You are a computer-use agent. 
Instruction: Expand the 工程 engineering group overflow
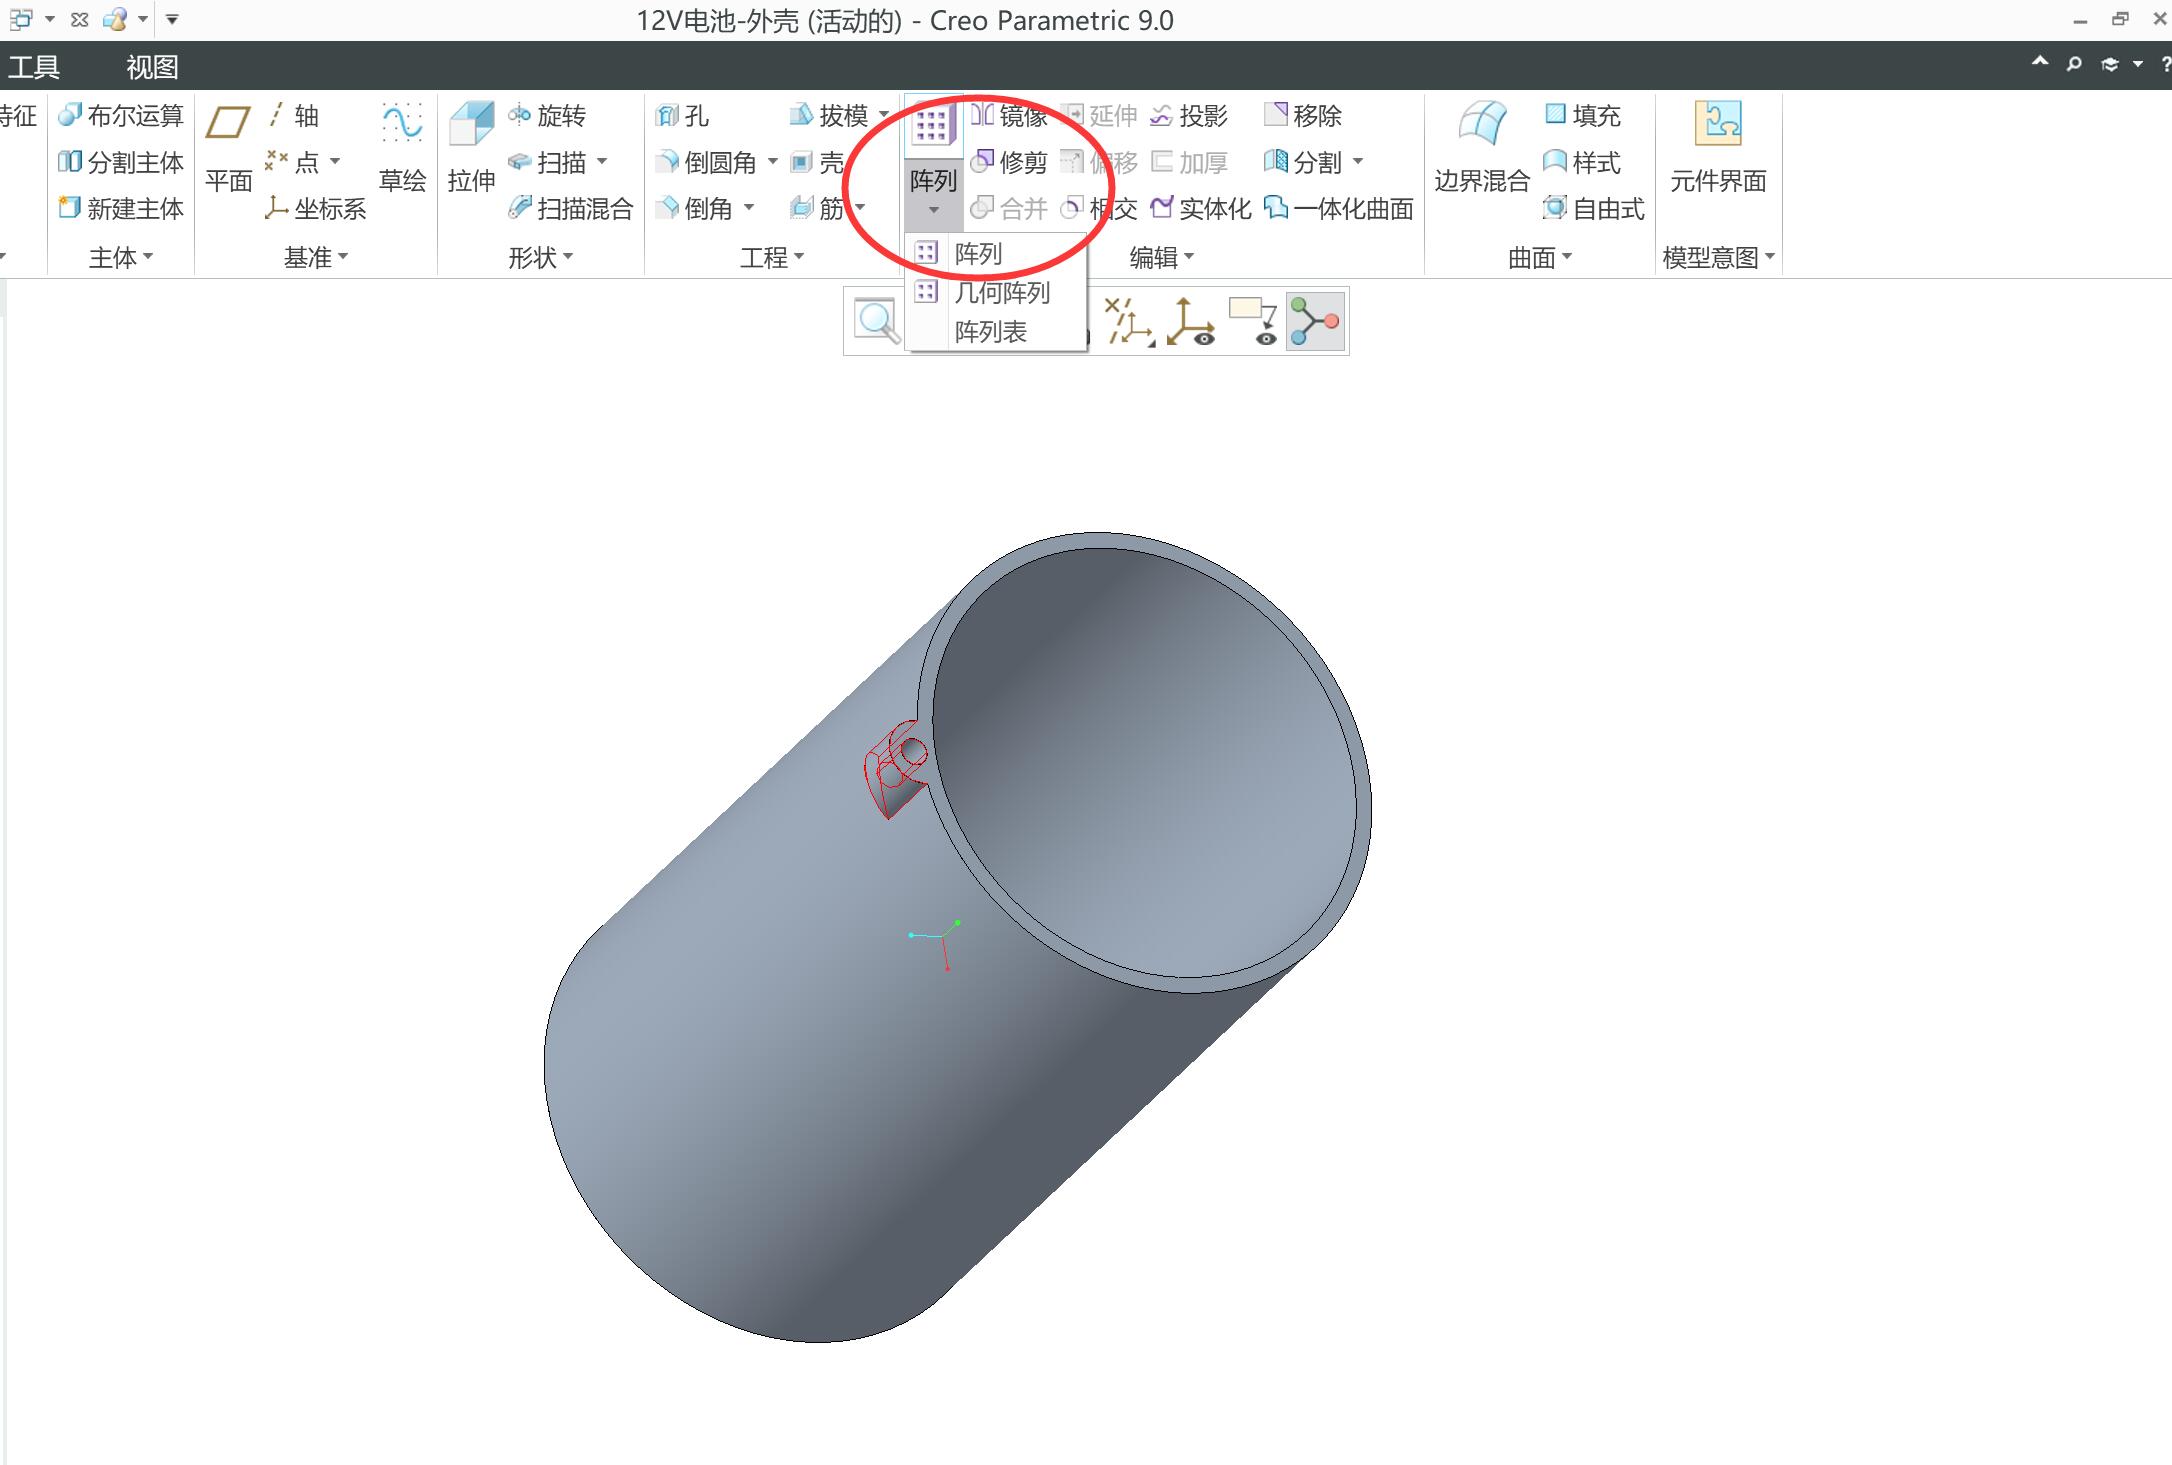(772, 257)
